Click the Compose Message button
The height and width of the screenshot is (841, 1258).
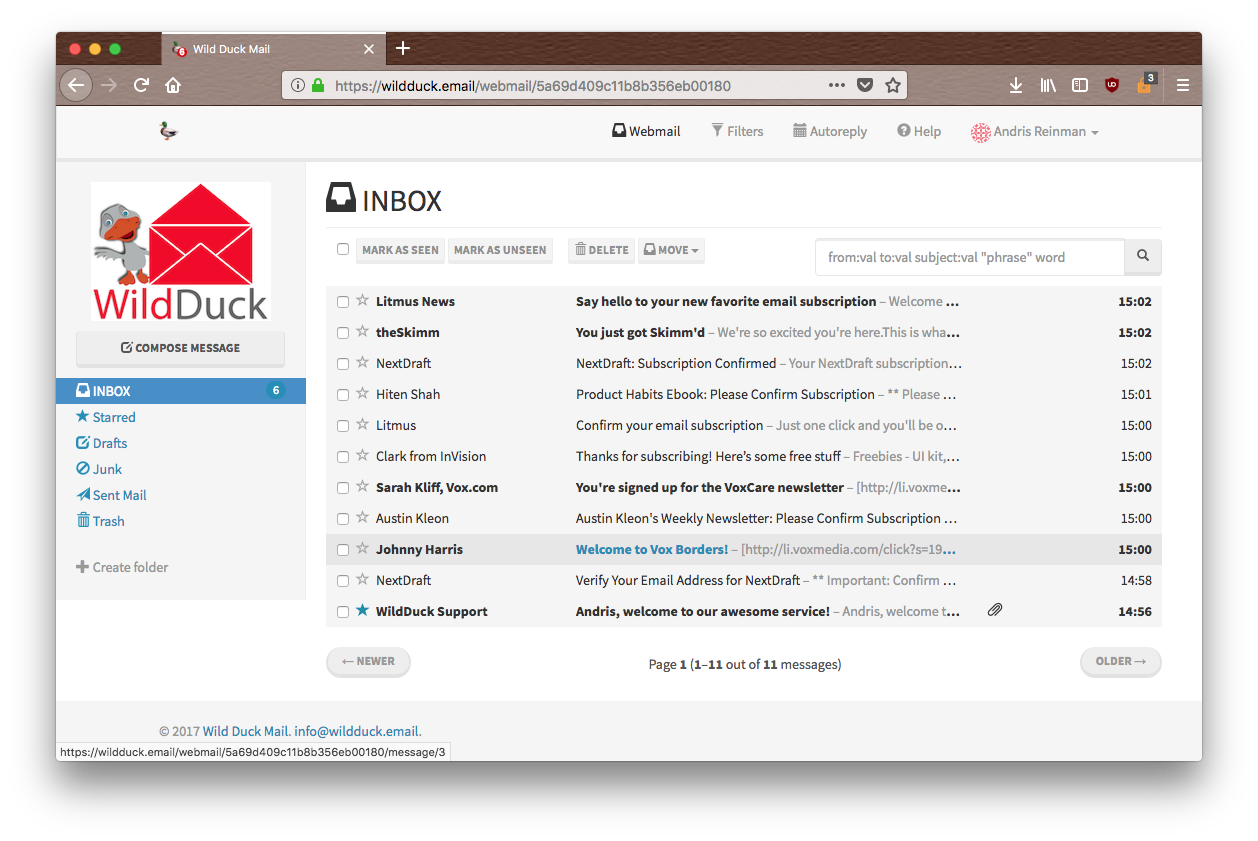coord(181,348)
